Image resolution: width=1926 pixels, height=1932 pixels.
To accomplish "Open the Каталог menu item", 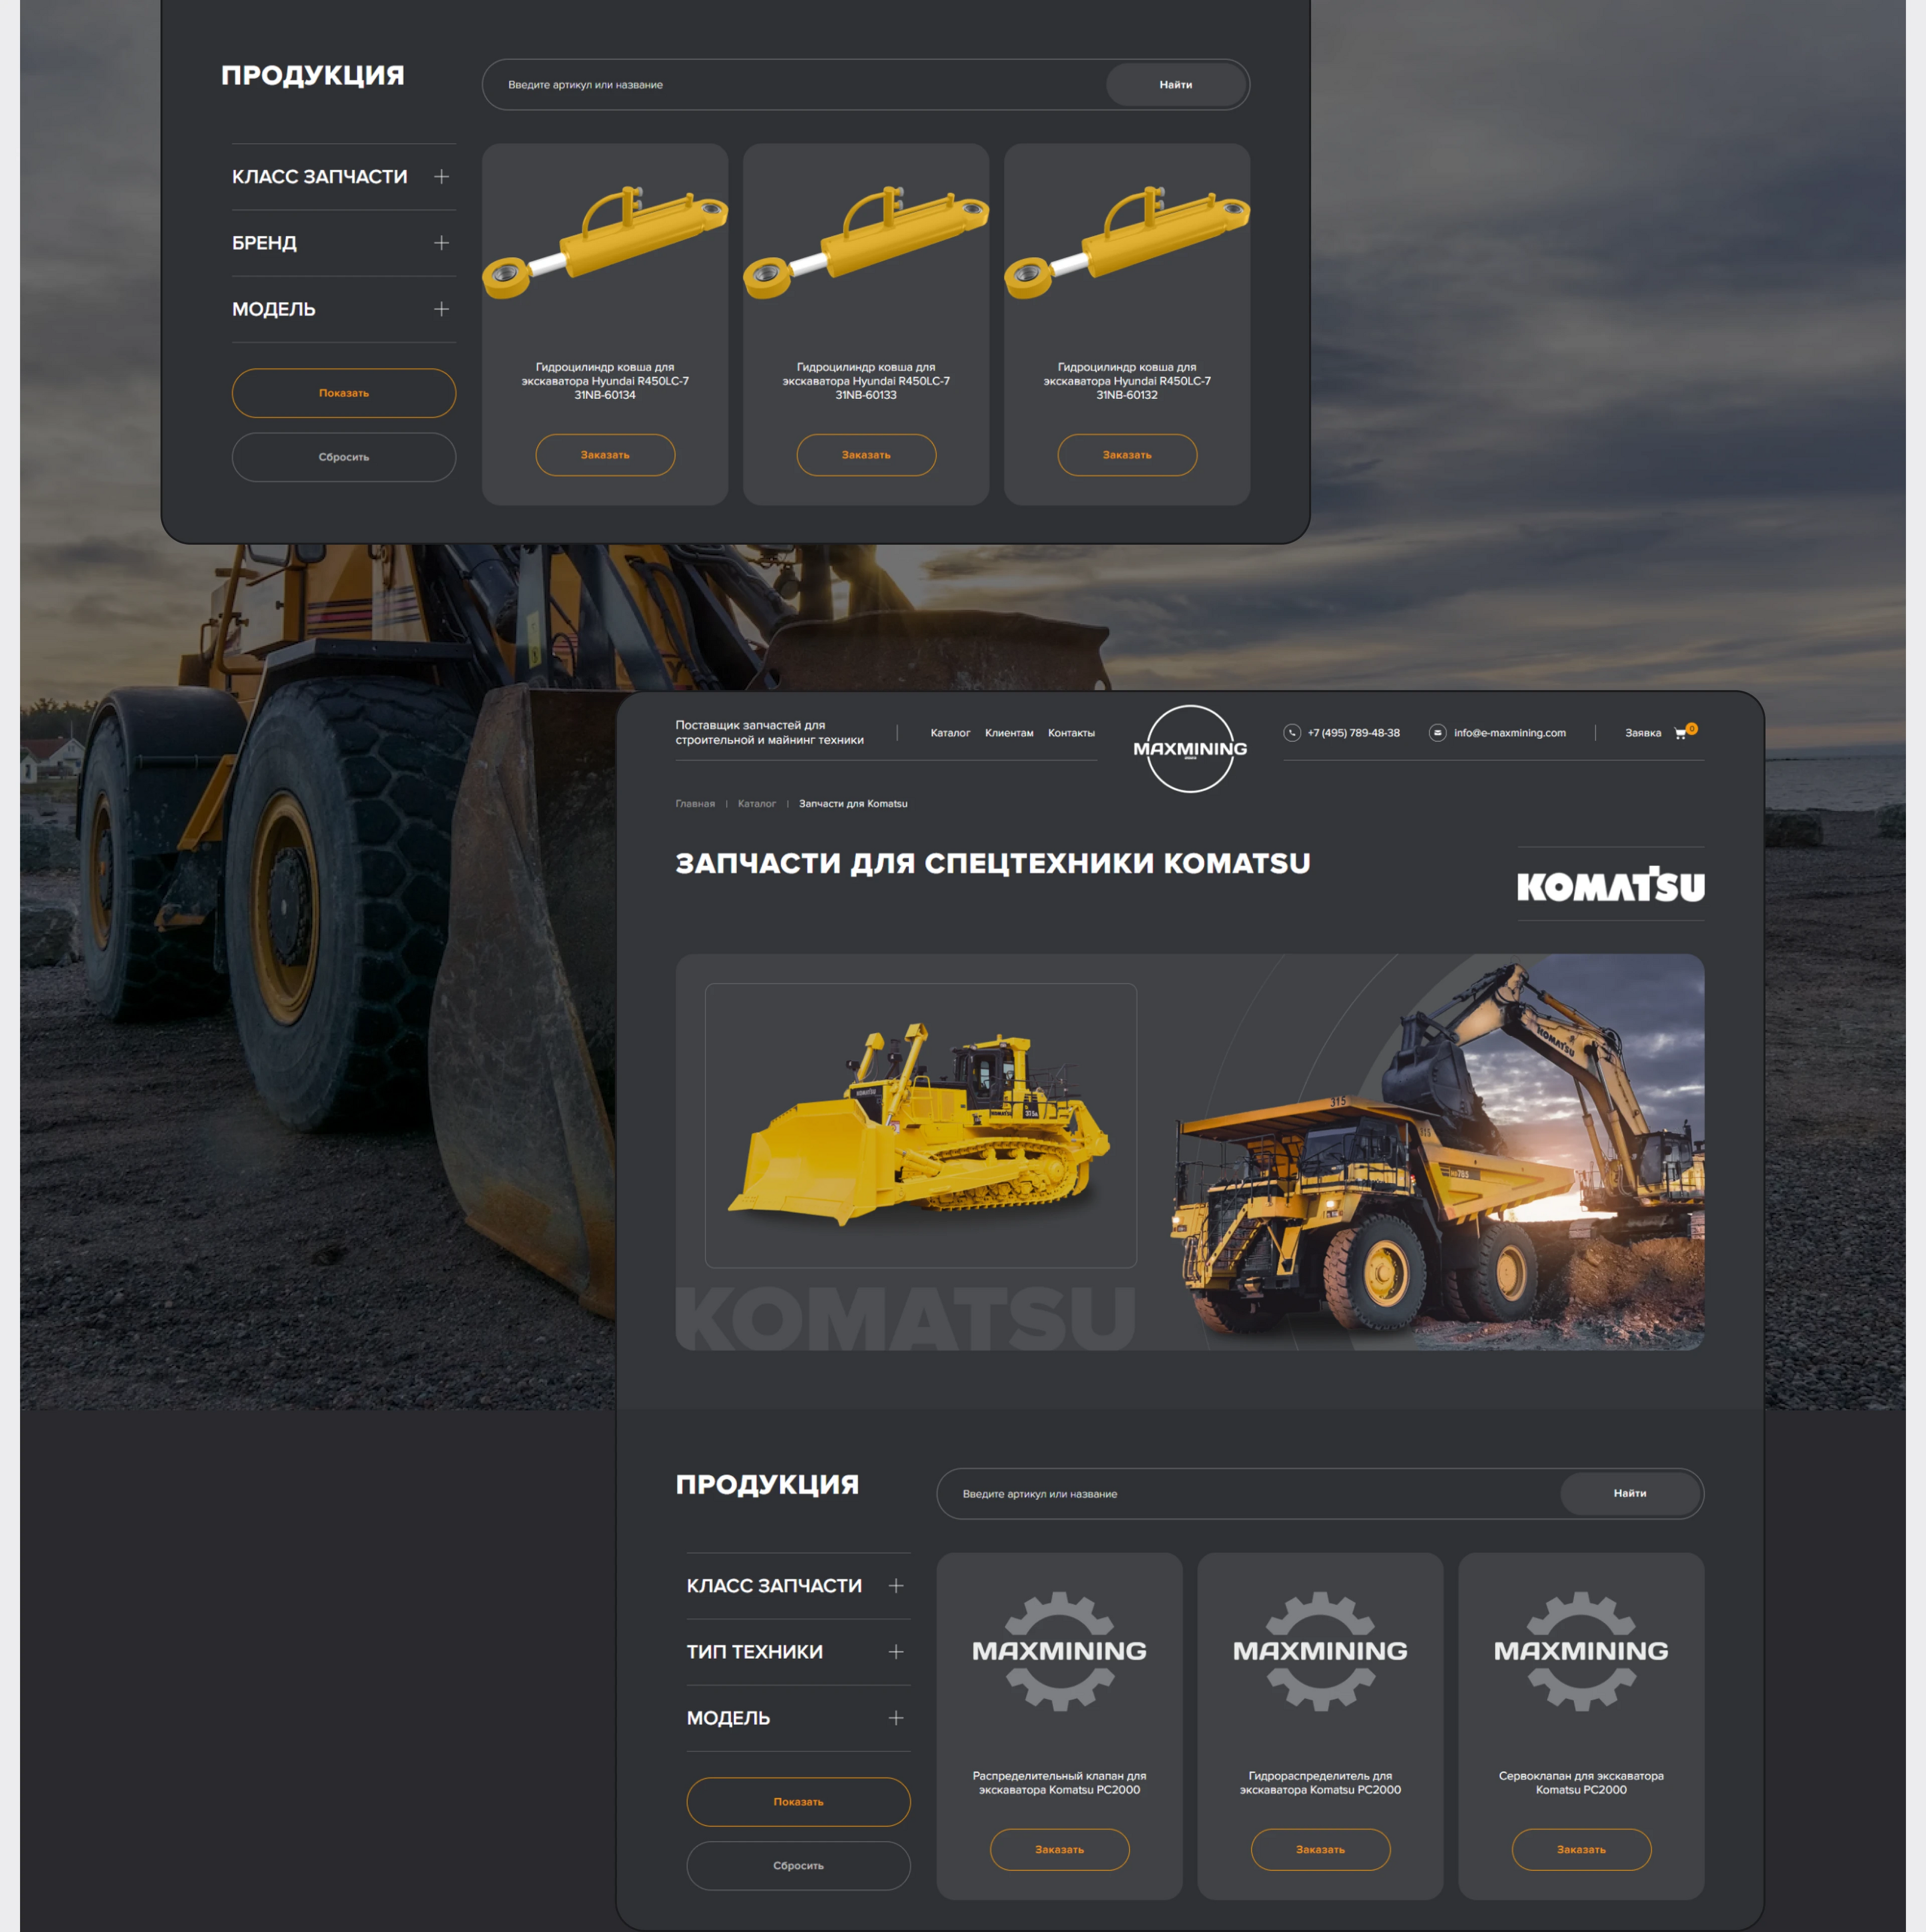I will pos(950,733).
